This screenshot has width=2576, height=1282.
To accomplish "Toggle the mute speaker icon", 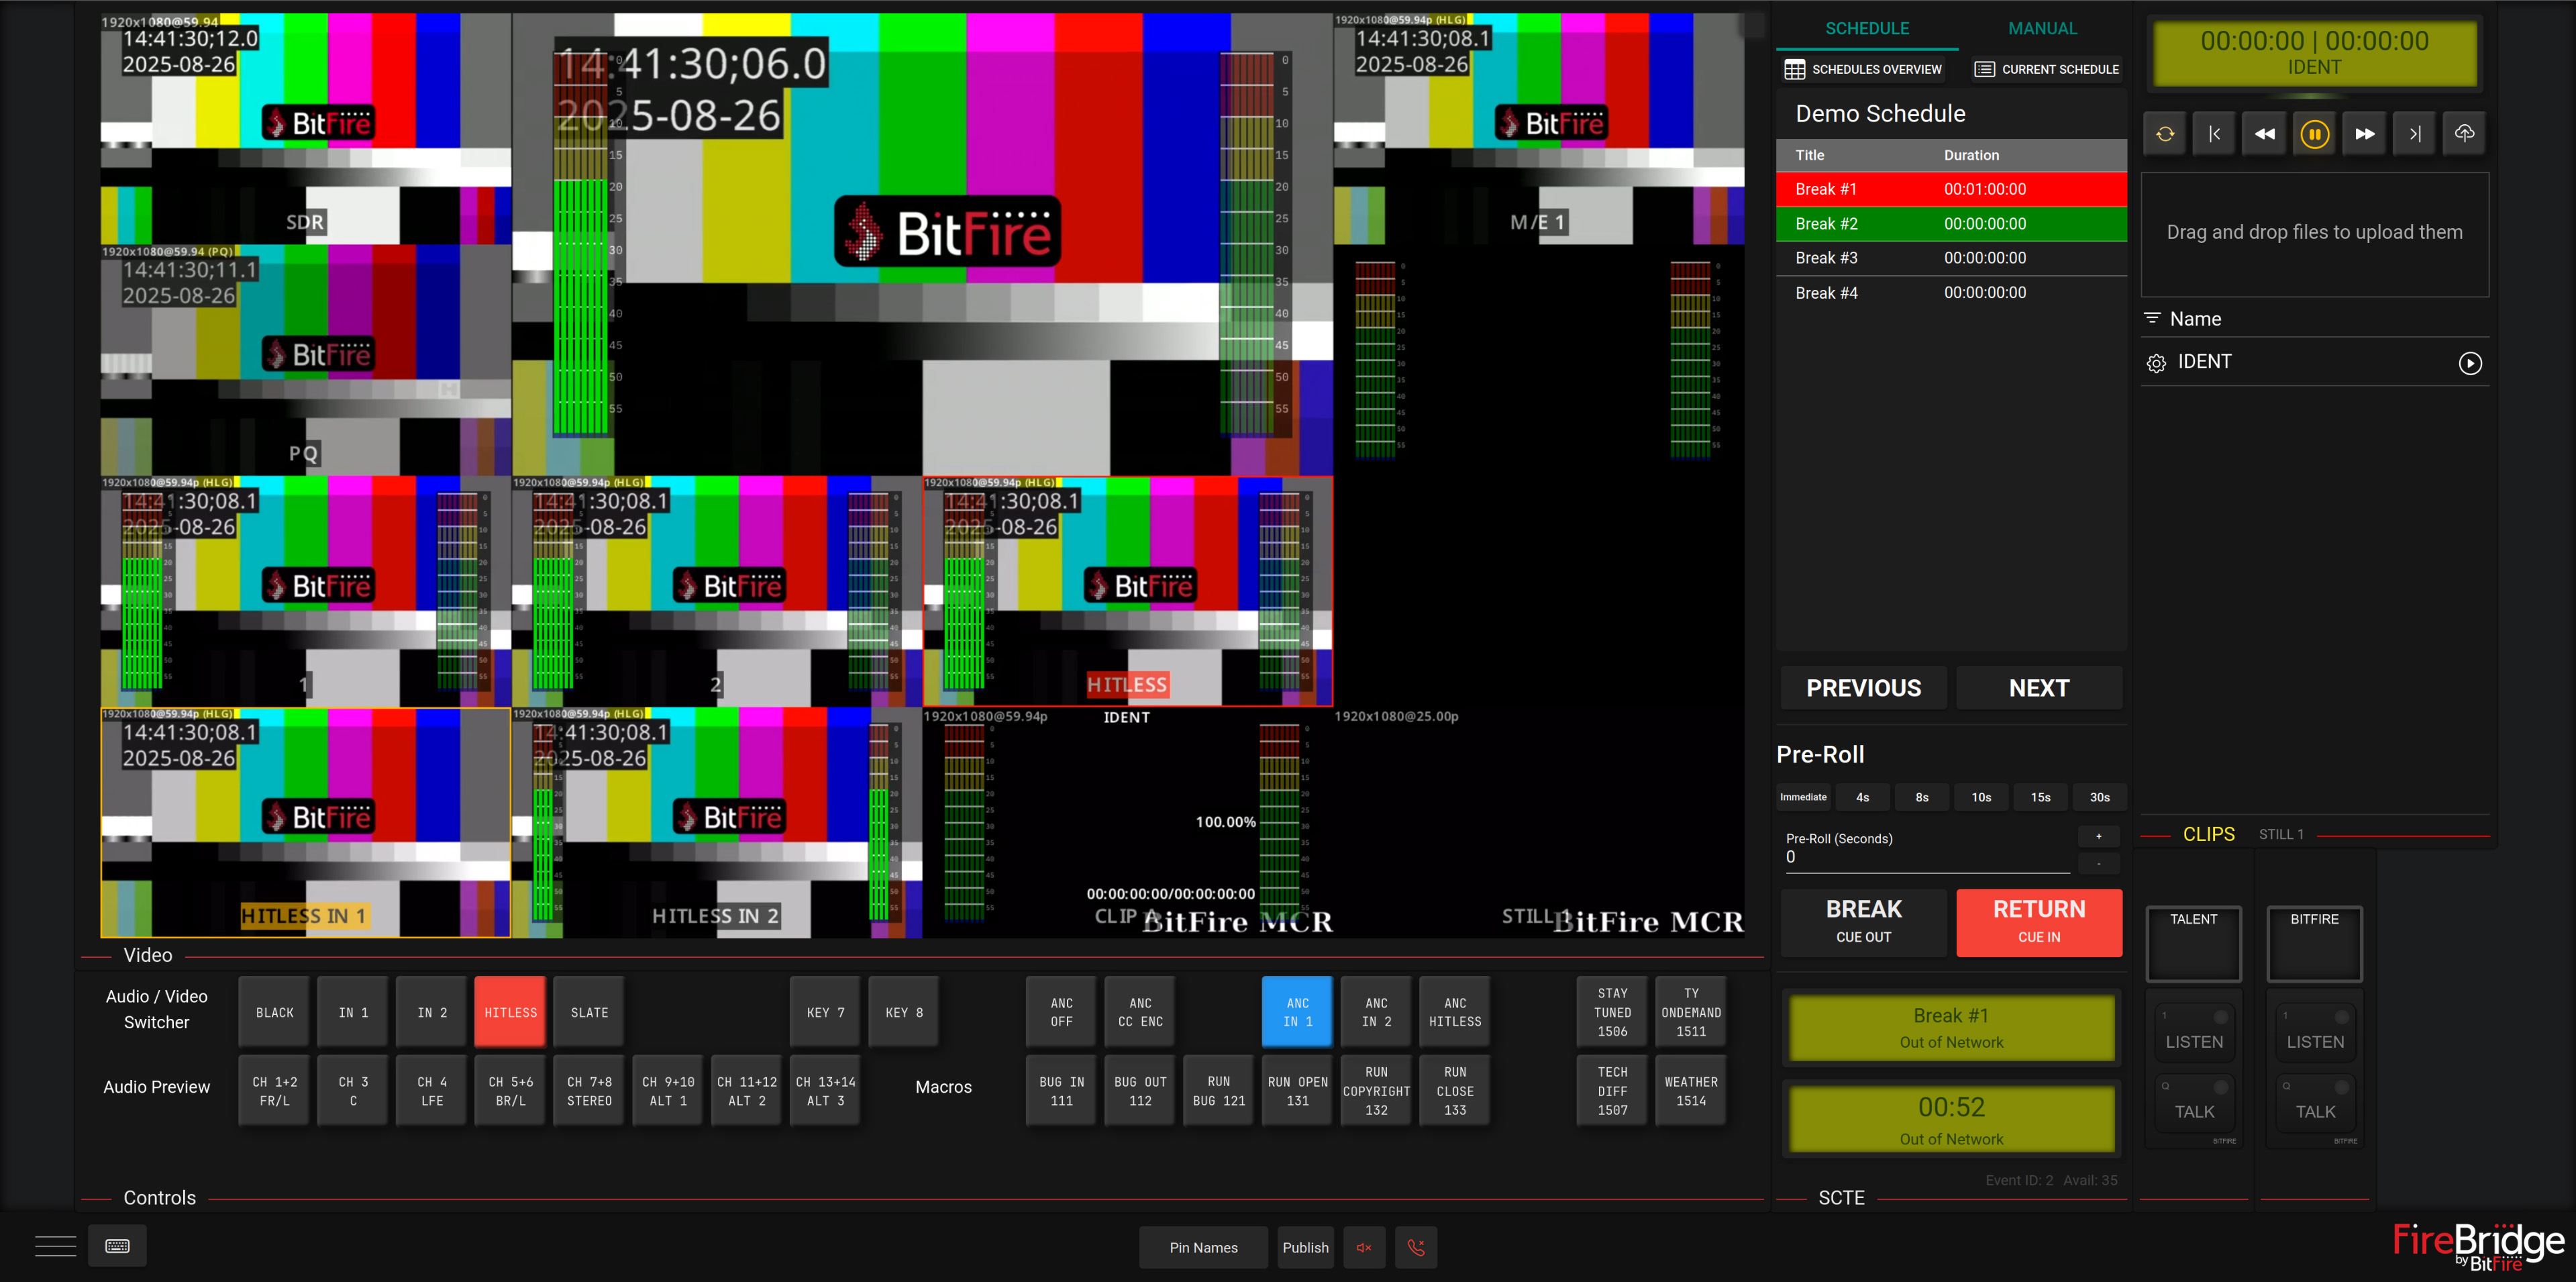I will tap(1364, 1247).
